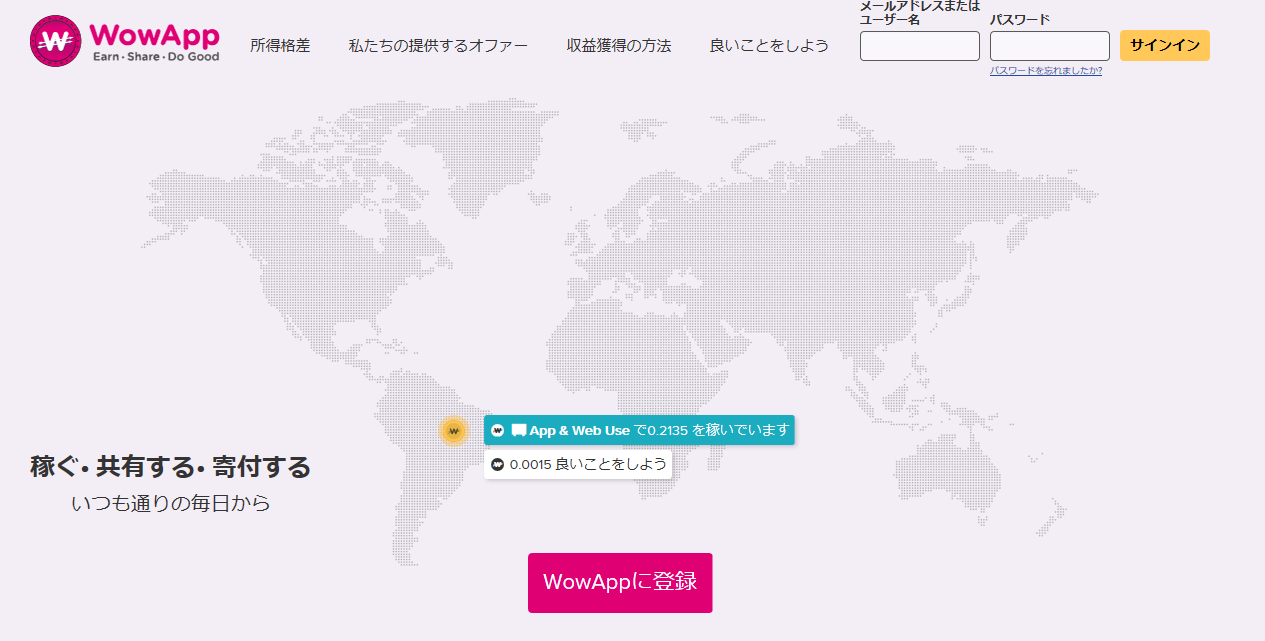Open the パスワードを忘れましたか? link
The image size is (1265, 641).
click(x=1046, y=71)
